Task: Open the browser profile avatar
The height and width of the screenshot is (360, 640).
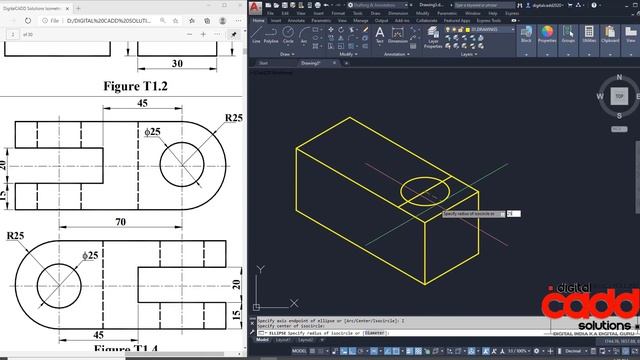Action: [x=222, y=20]
